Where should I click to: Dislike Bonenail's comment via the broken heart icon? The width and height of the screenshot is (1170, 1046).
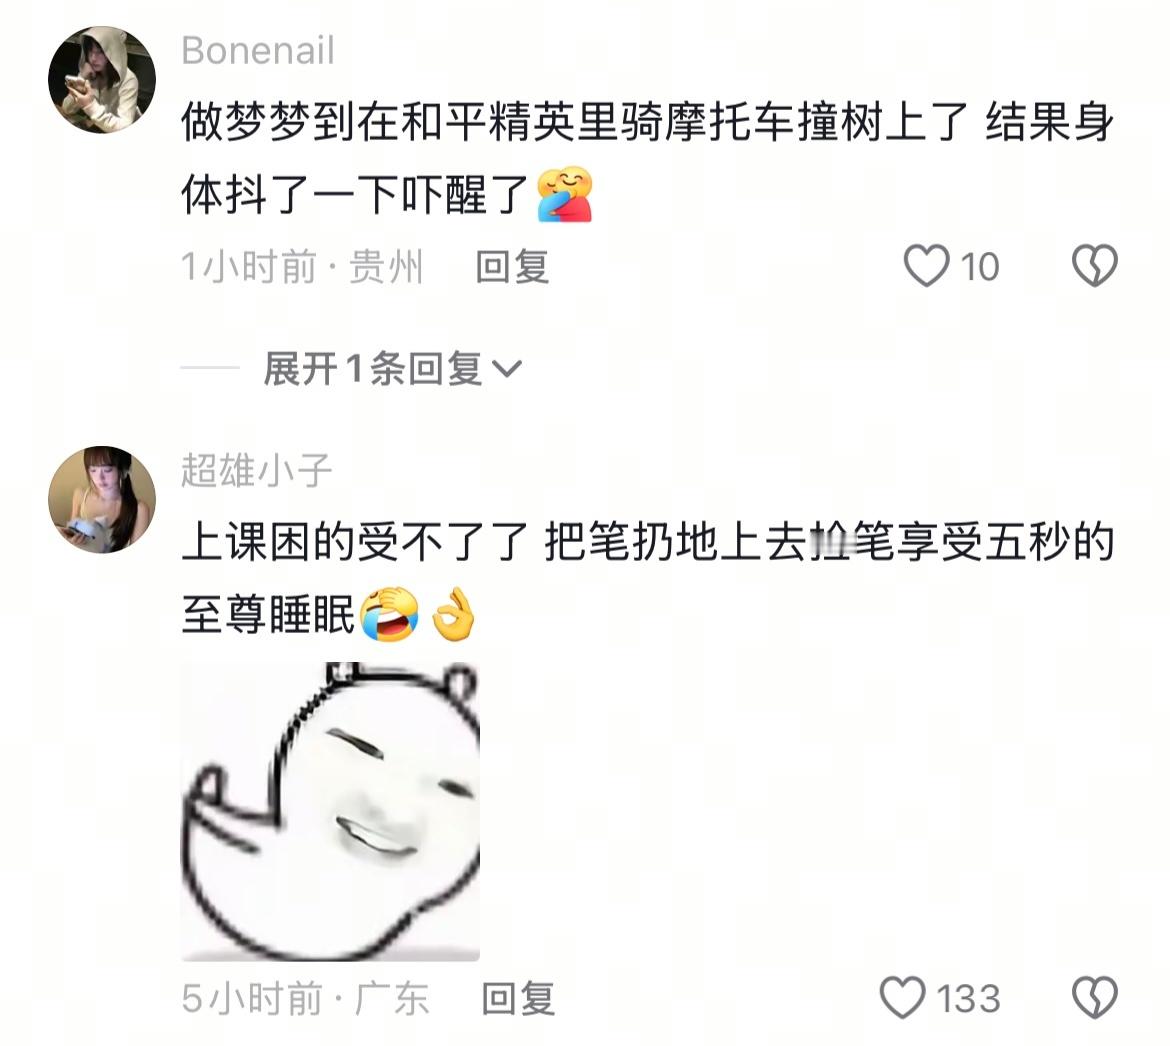tap(1095, 266)
